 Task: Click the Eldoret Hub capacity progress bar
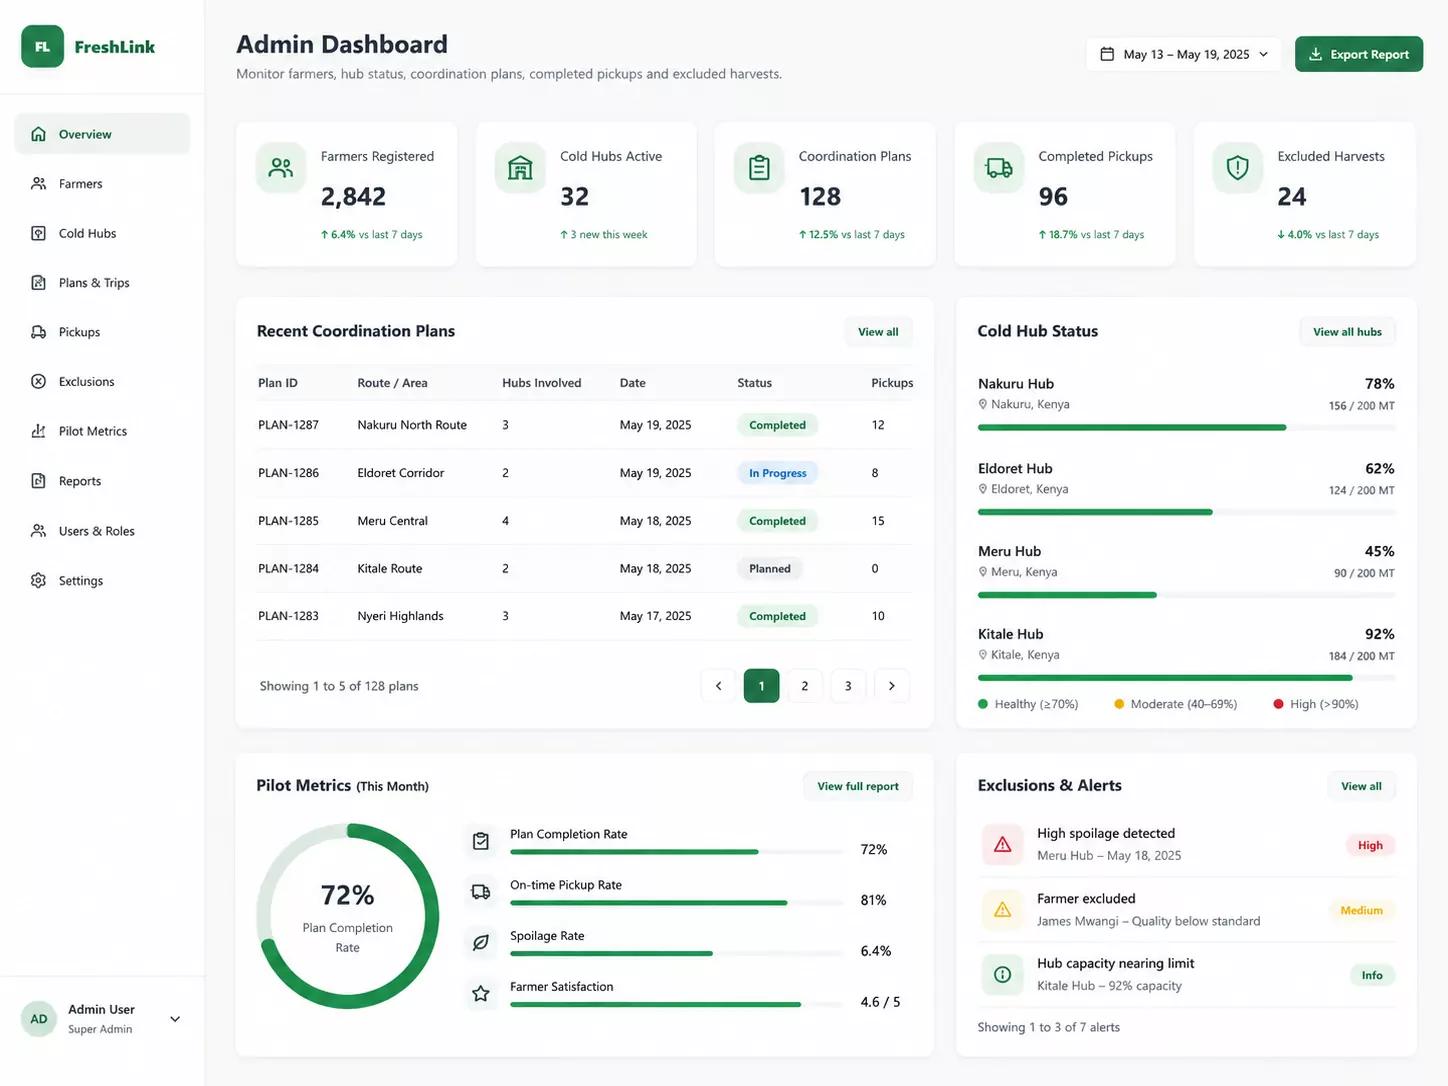[1186, 512]
